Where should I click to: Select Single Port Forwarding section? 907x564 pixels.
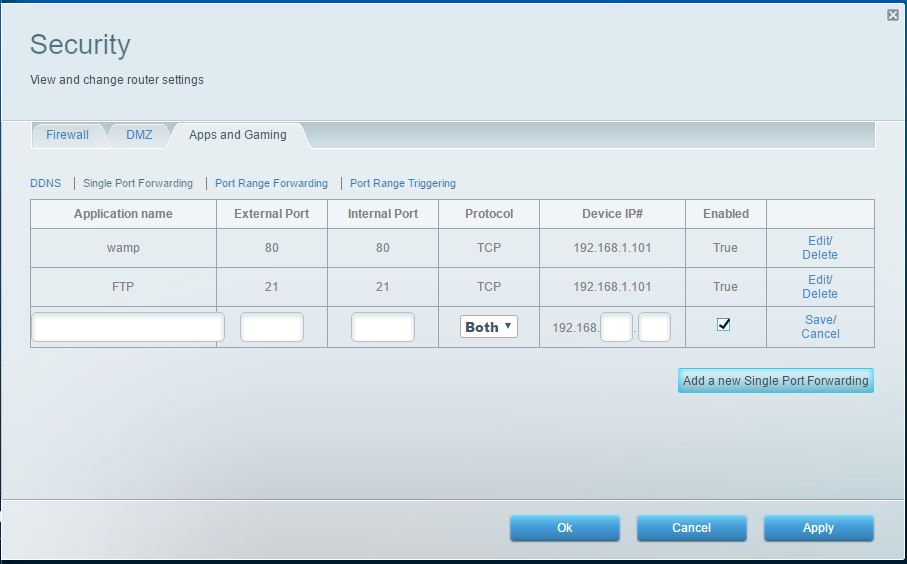[138, 183]
